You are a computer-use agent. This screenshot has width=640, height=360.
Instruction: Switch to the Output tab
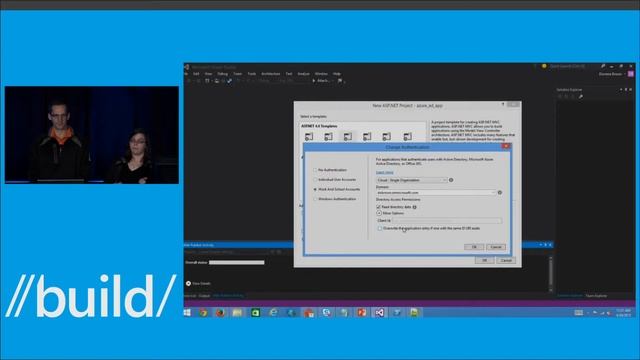[x=204, y=296]
